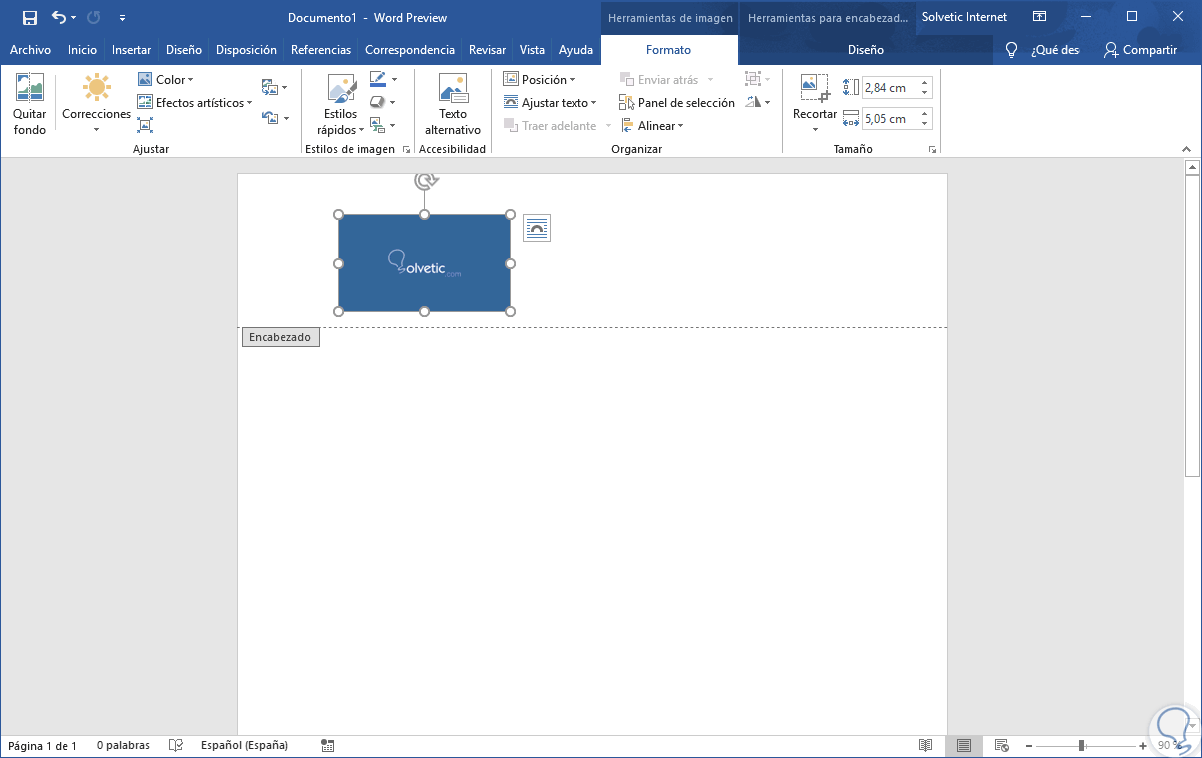Switch to the Correspondencia tab

coord(410,50)
